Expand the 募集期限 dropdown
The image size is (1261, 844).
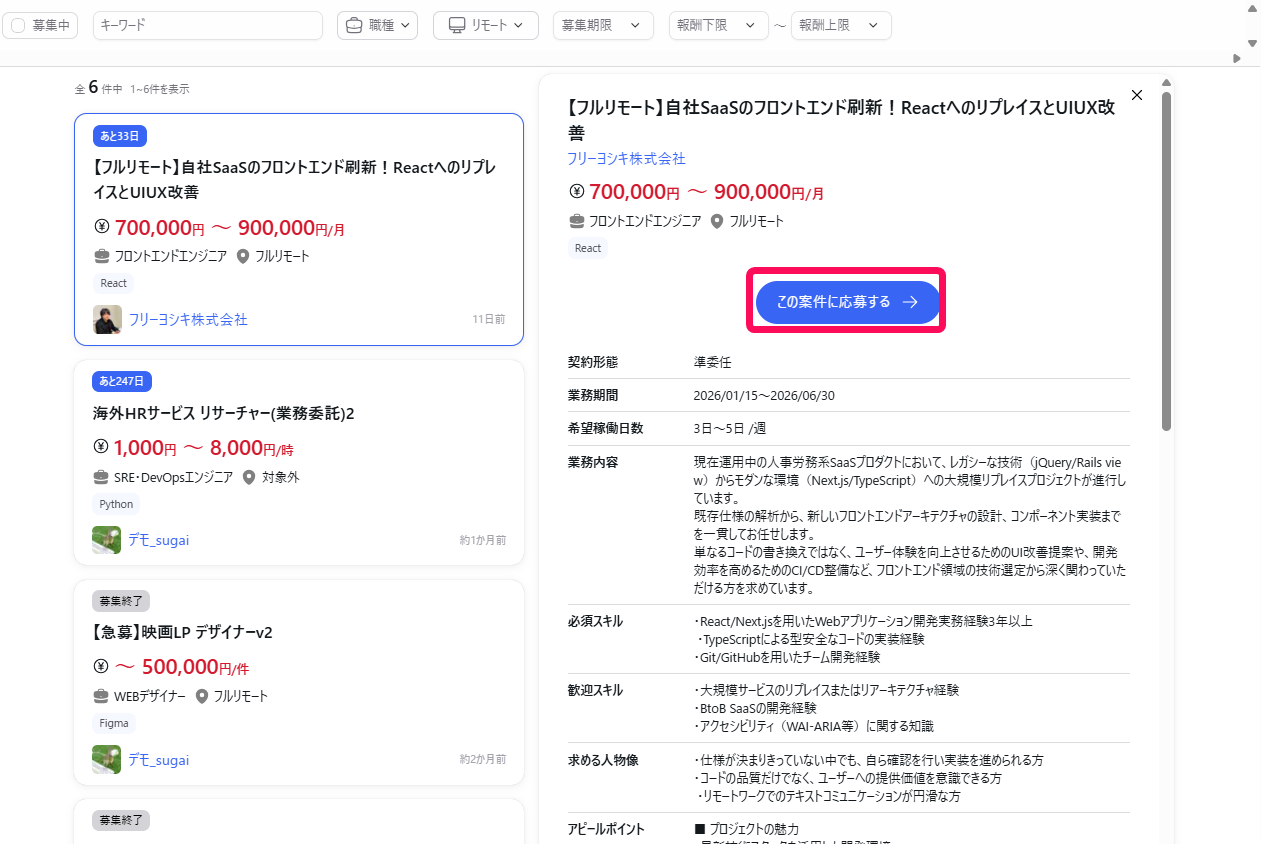(603, 26)
